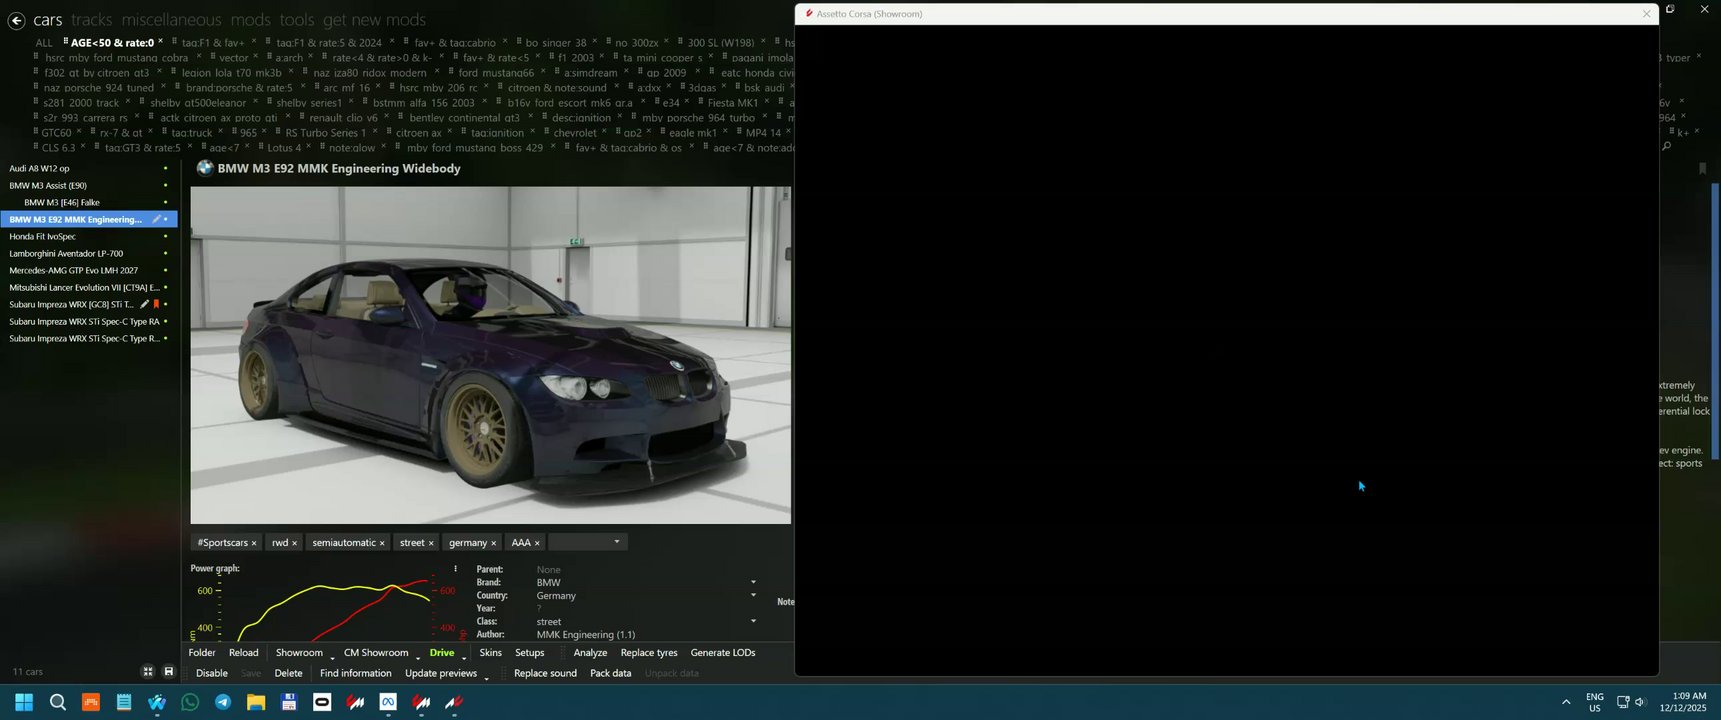Remove the street tag

pyautogui.click(x=431, y=543)
